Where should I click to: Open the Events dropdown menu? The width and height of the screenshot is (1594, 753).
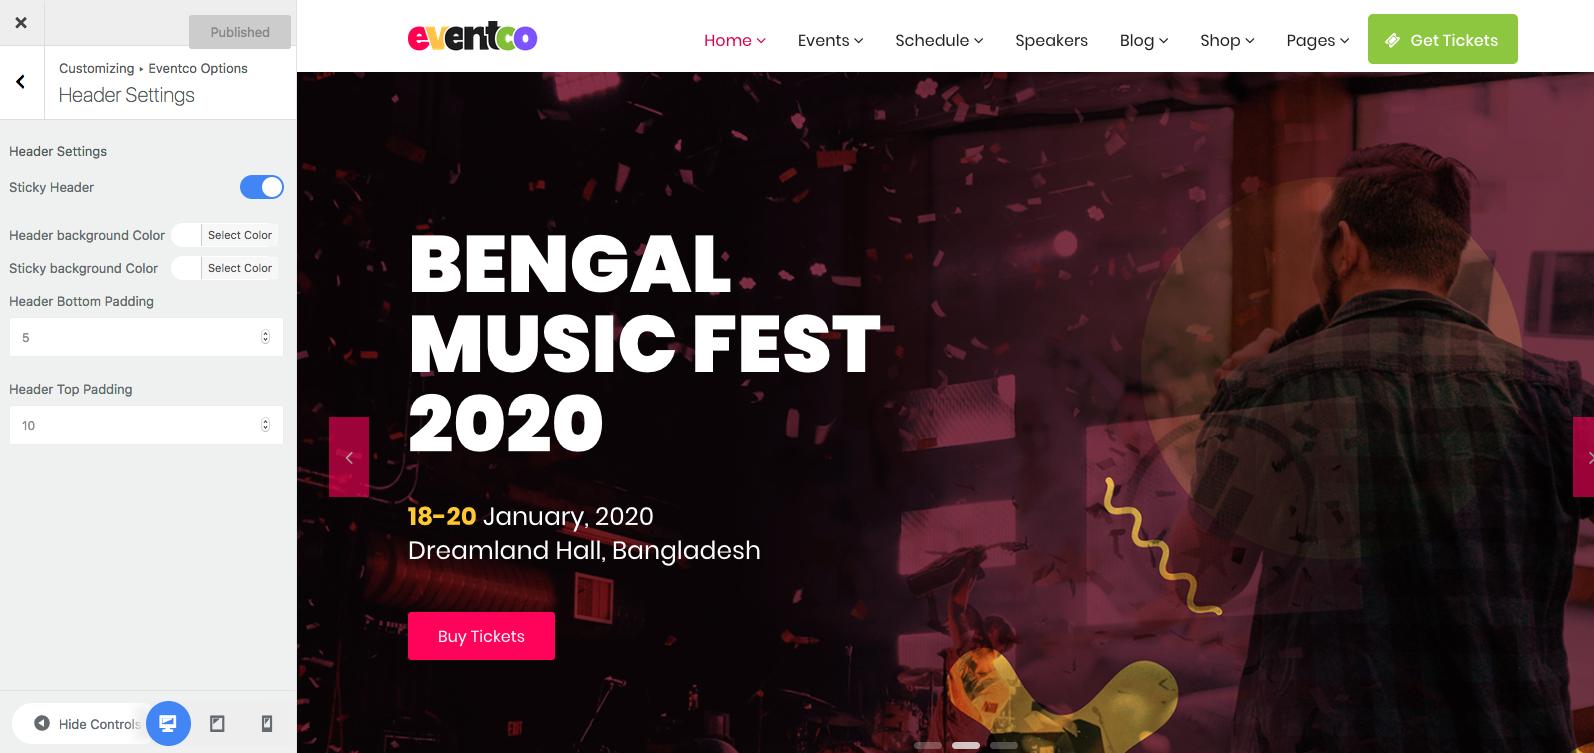pos(830,40)
